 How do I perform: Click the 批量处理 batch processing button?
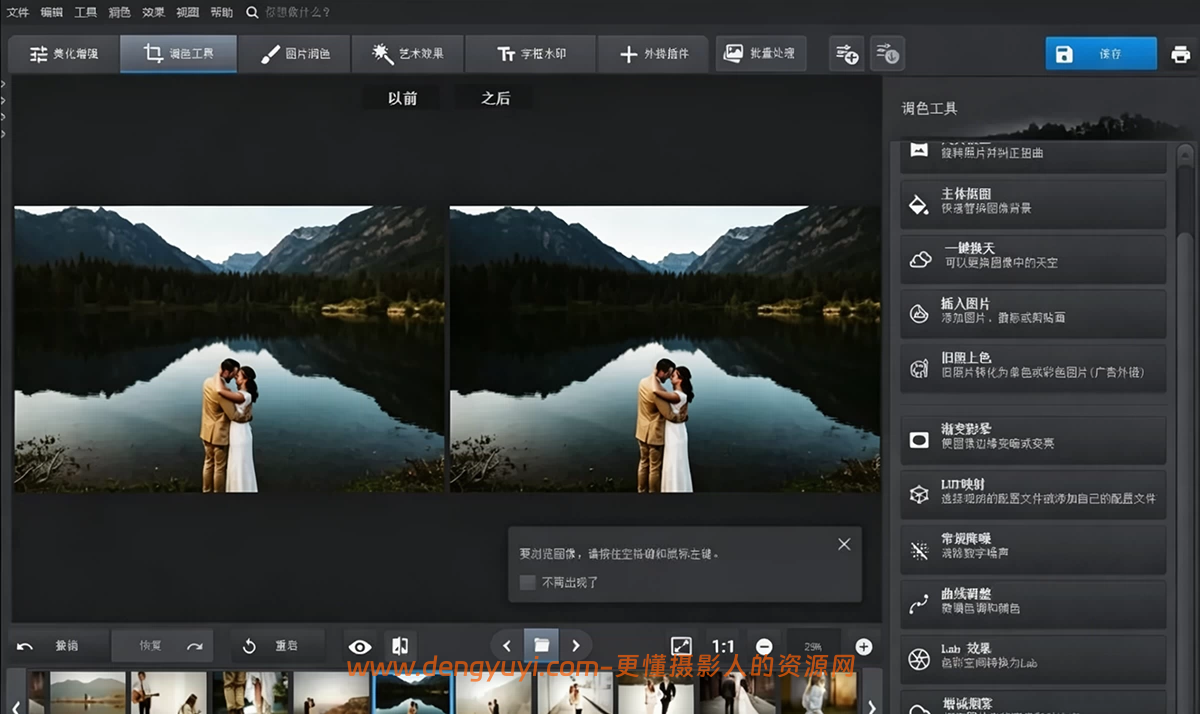(761, 54)
